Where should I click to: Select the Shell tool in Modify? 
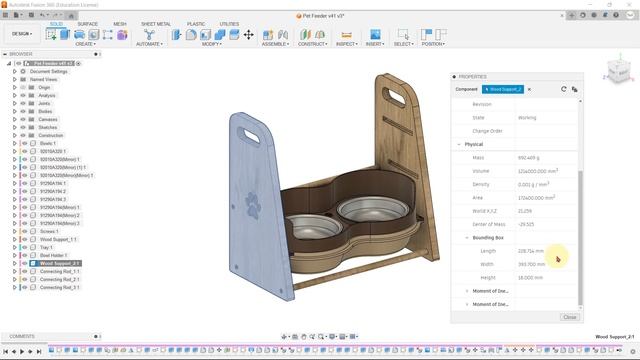(x=205, y=35)
